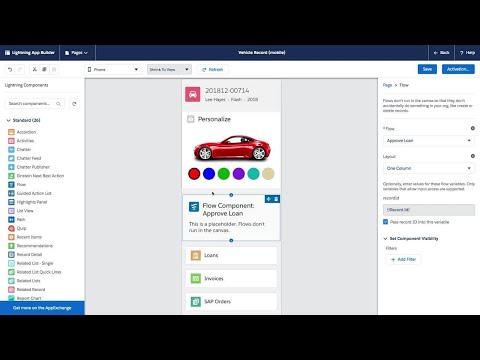Select the red color swatch
Viewport: 480px width, 360px height.
point(194,174)
